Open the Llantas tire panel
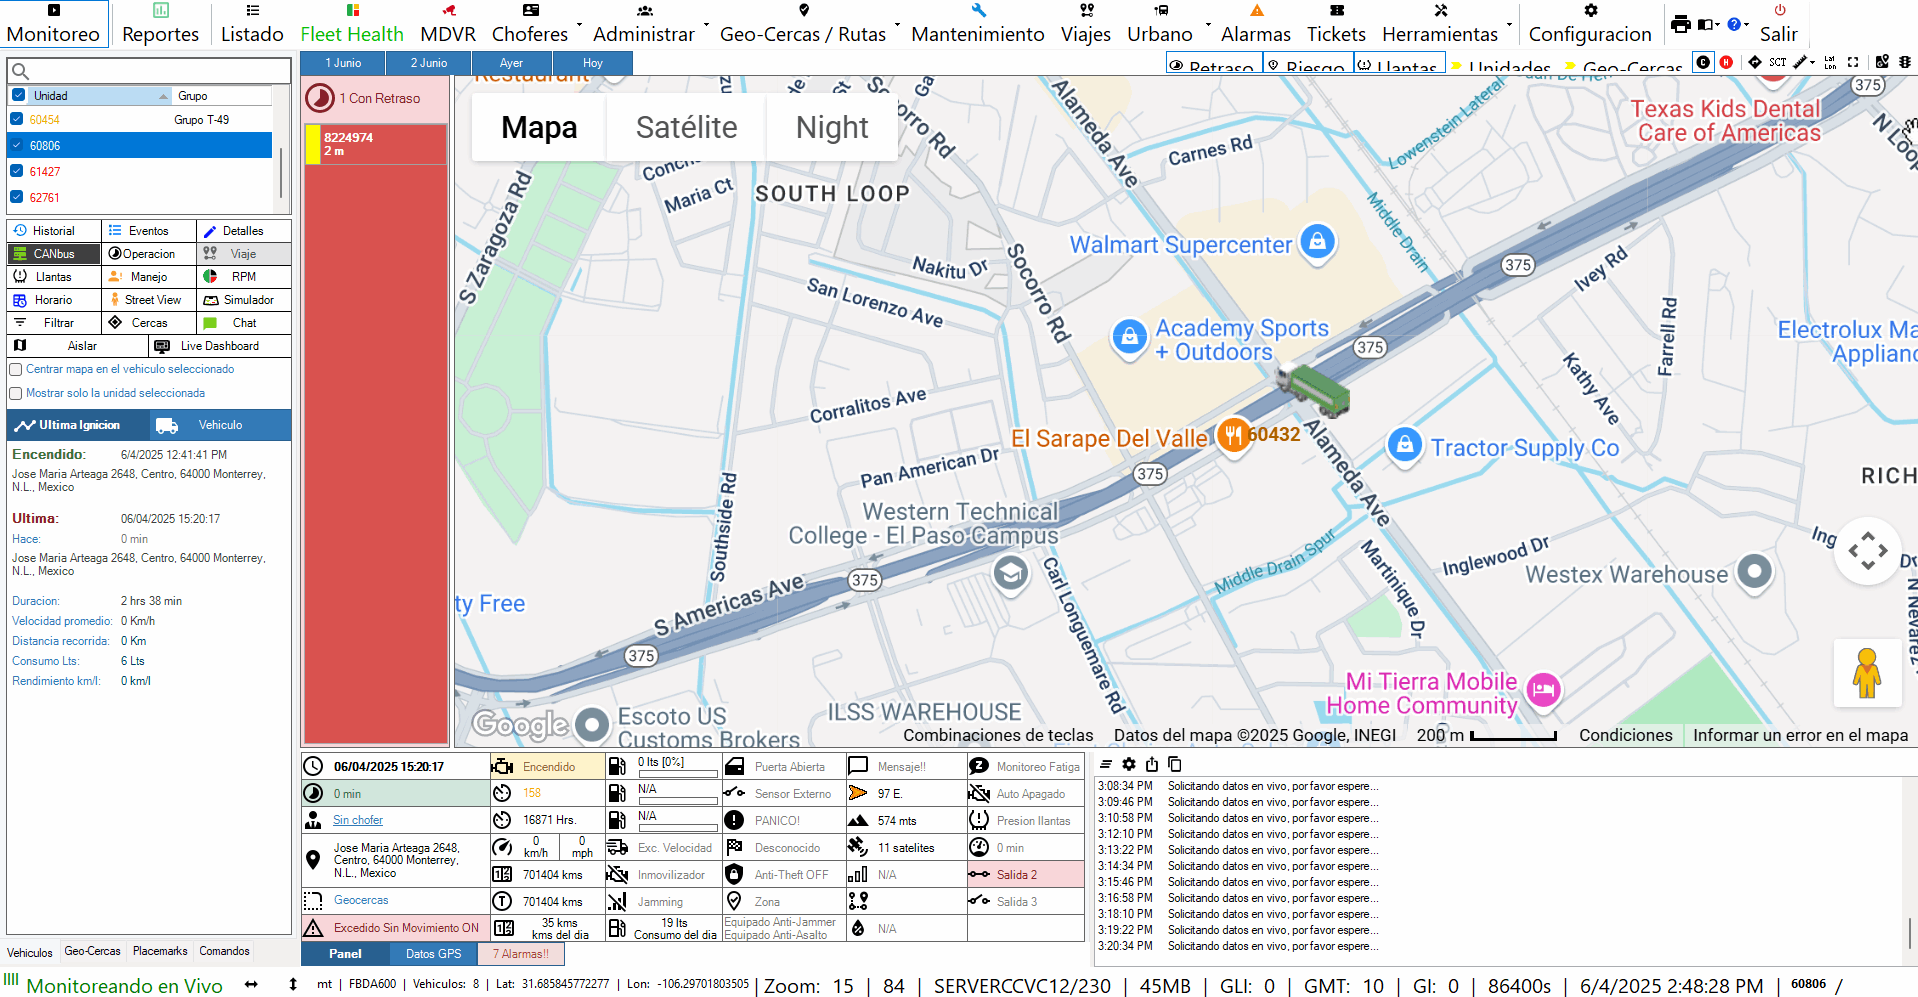The width and height of the screenshot is (1918, 997). [x=54, y=277]
